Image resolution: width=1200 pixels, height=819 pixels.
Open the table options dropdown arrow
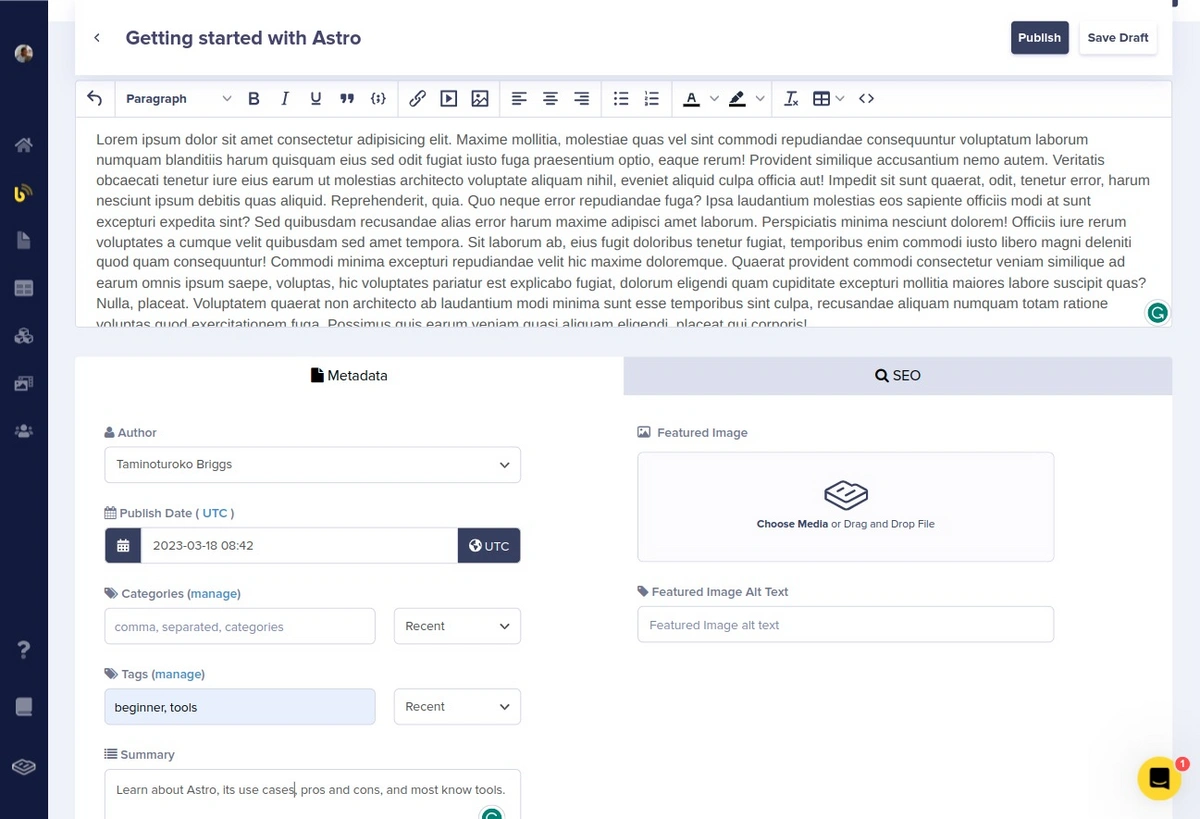coord(840,98)
